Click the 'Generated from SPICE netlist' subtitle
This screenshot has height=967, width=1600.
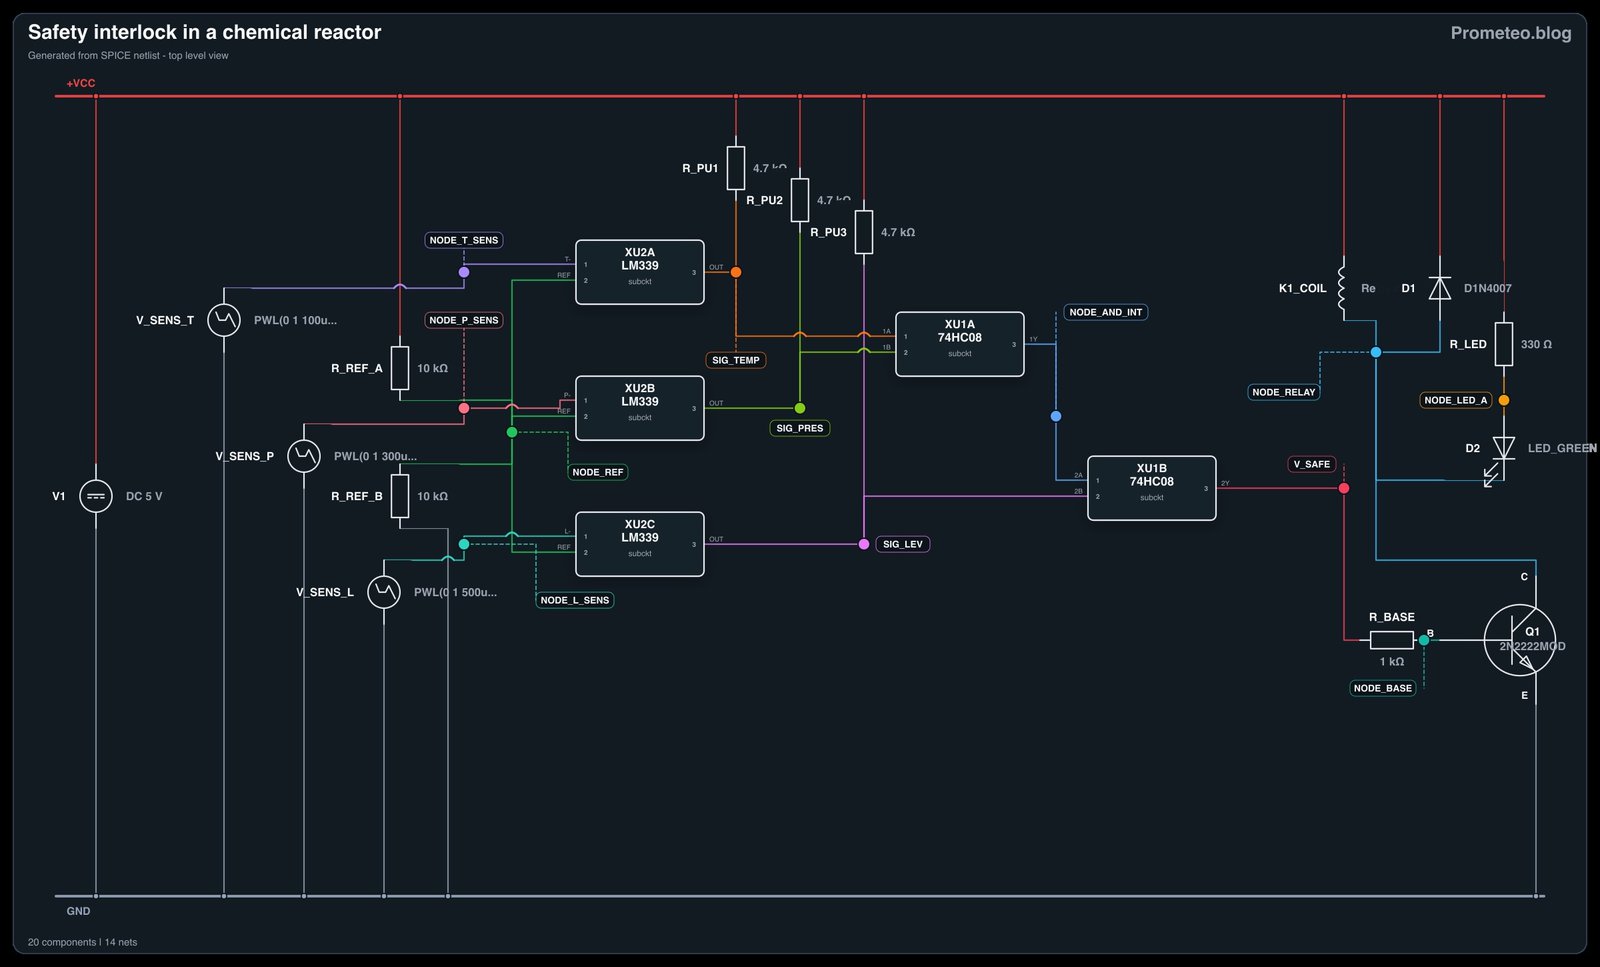[x=128, y=56]
